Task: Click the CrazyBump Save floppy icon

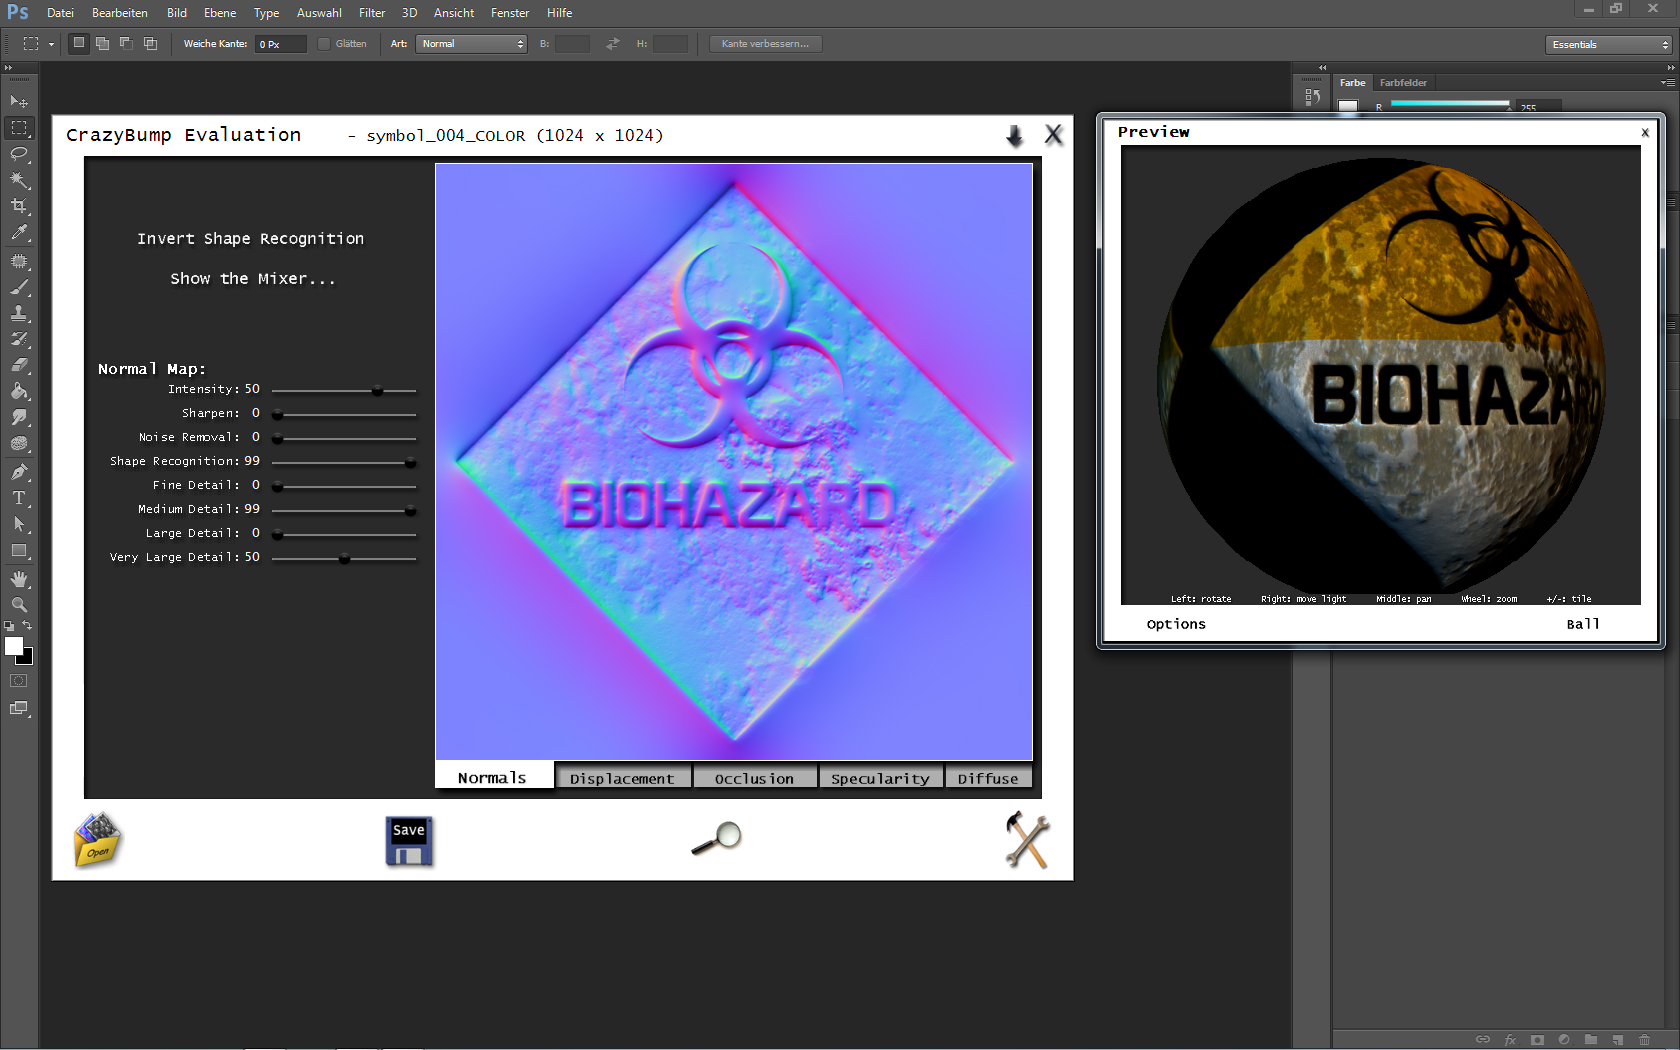Action: click(409, 841)
